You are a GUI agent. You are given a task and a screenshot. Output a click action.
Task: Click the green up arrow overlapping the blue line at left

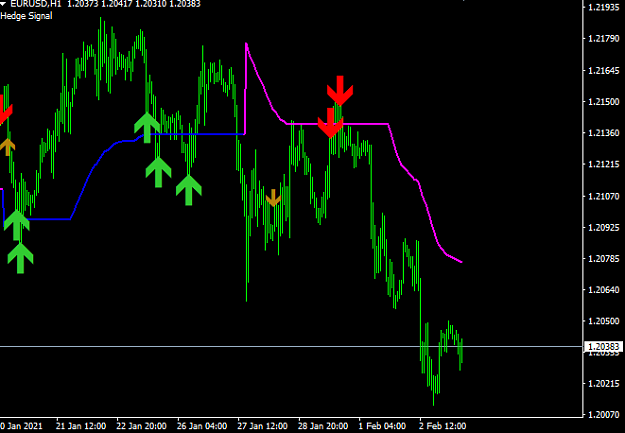point(17,226)
